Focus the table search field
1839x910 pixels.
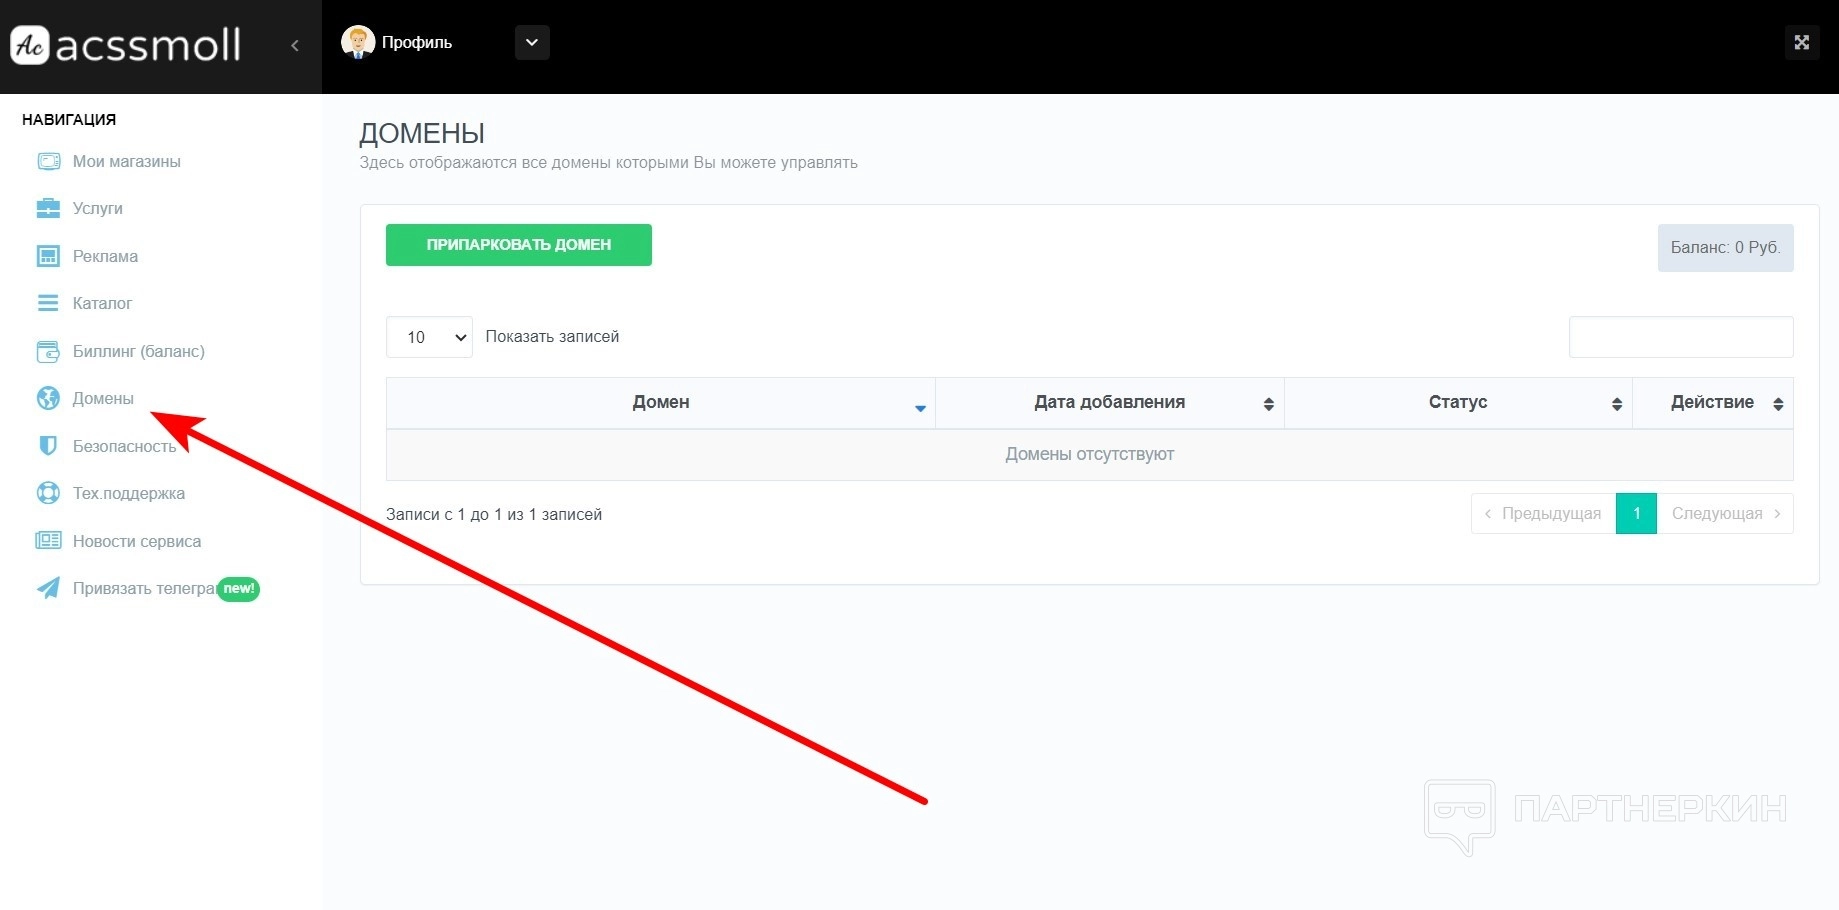[x=1681, y=337]
